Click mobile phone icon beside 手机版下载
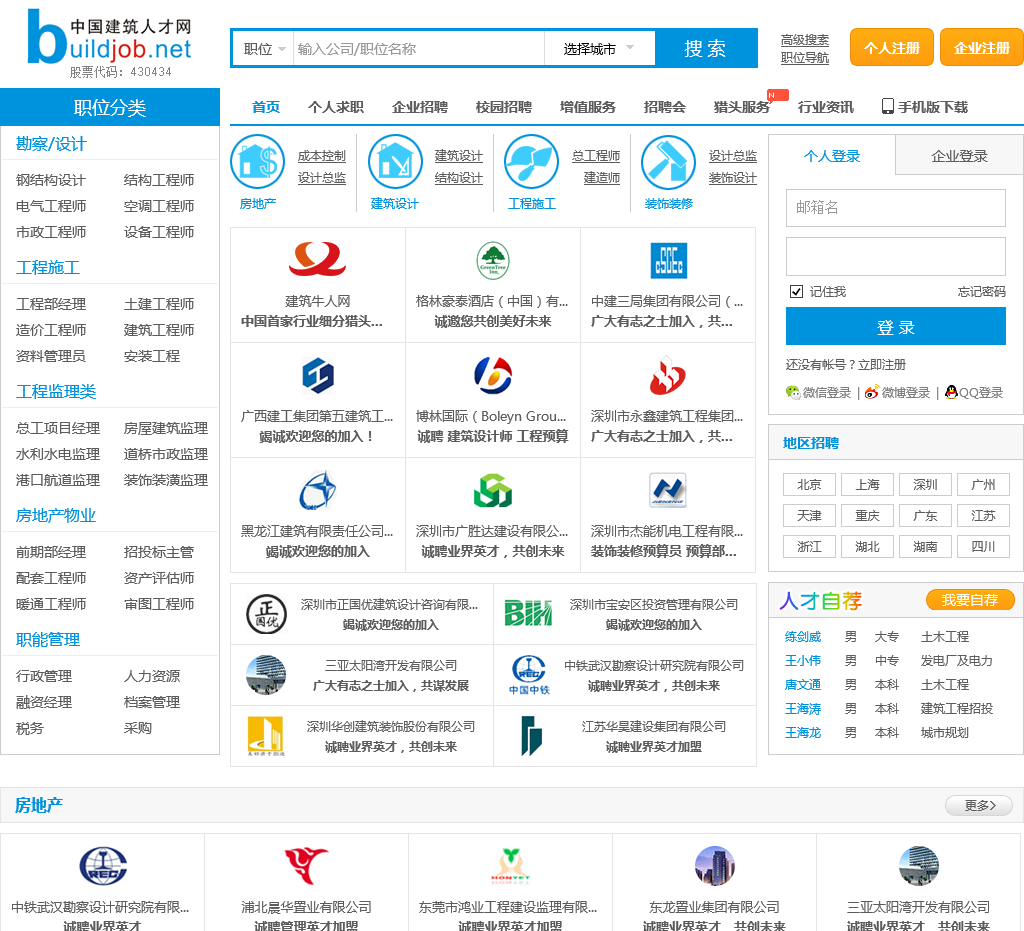 pyautogui.click(x=888, y=106)
